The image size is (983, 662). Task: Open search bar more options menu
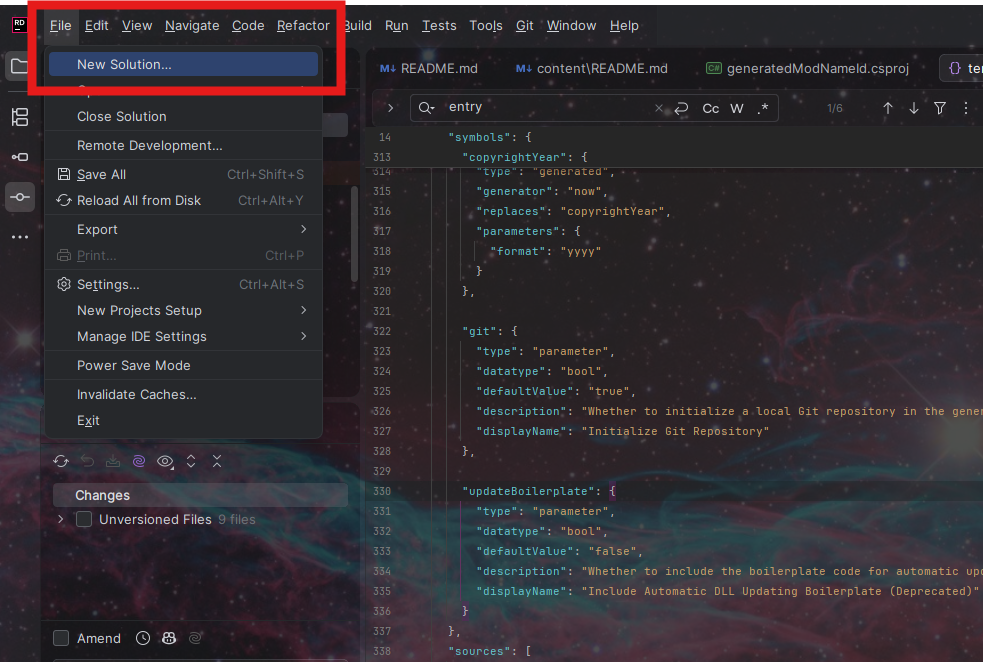pyautogui.click(x=965, y=108)
